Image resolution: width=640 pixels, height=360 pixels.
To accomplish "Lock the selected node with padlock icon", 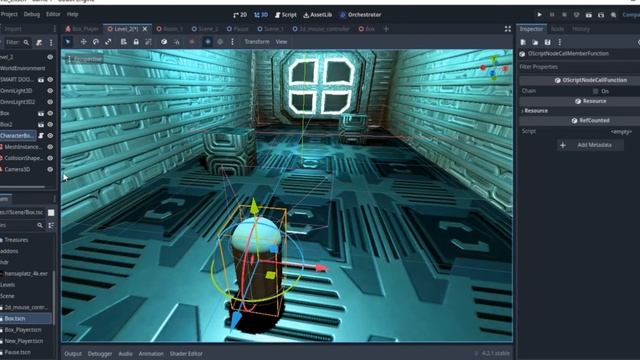I will [136, 42].
